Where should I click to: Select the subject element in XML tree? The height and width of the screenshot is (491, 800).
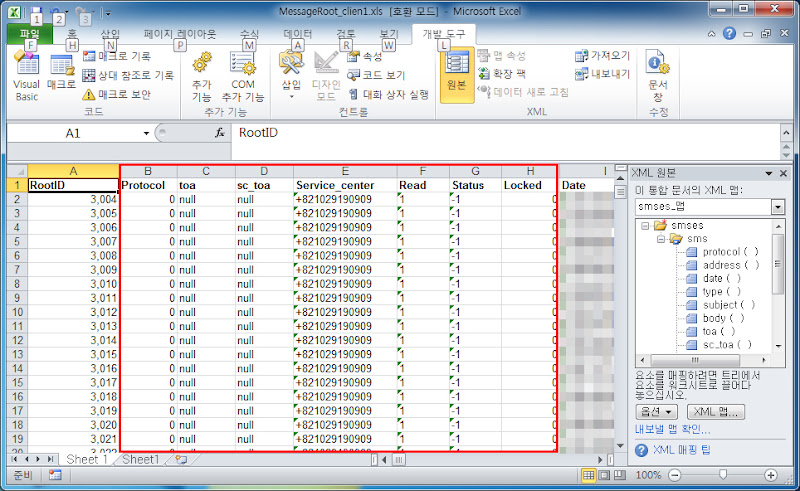coord(720,305)
